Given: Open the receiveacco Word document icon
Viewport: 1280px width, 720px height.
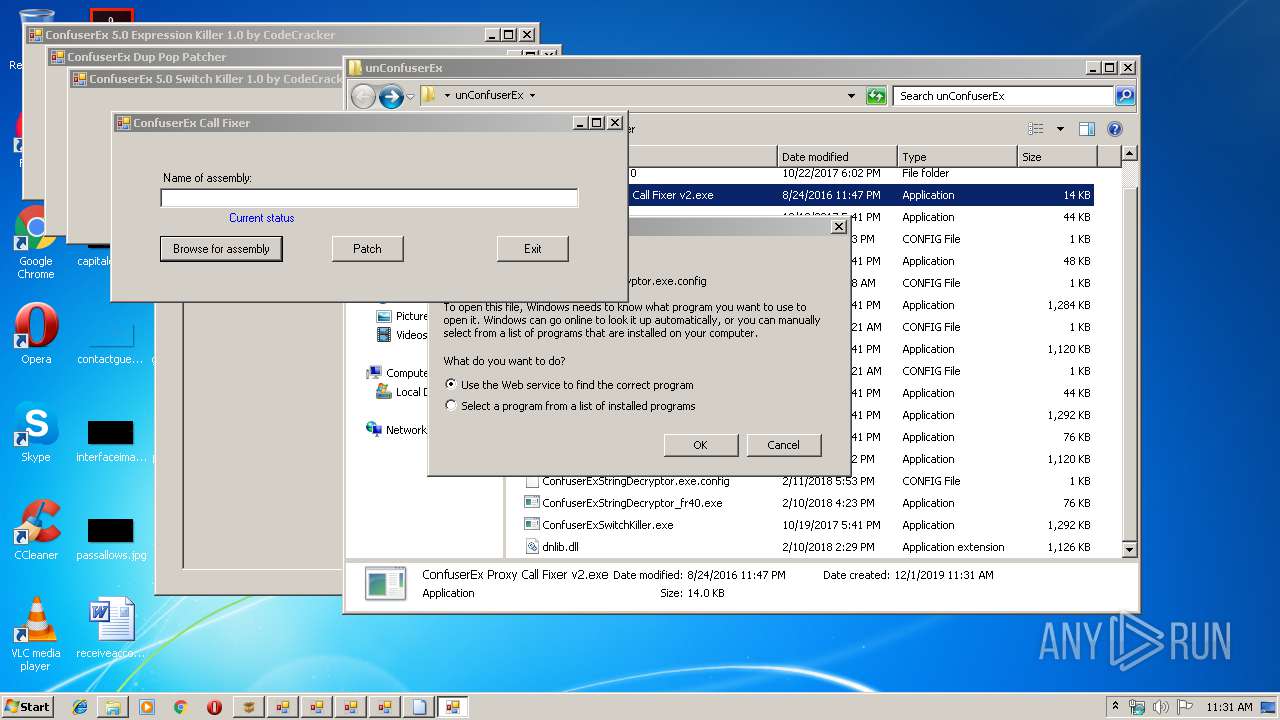Looking at the screenshot, I should coord(111,628).
